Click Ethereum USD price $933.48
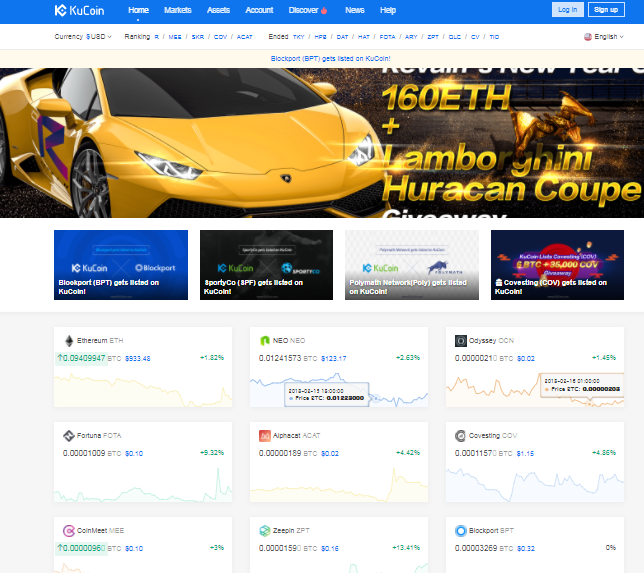 pos(138,359)
